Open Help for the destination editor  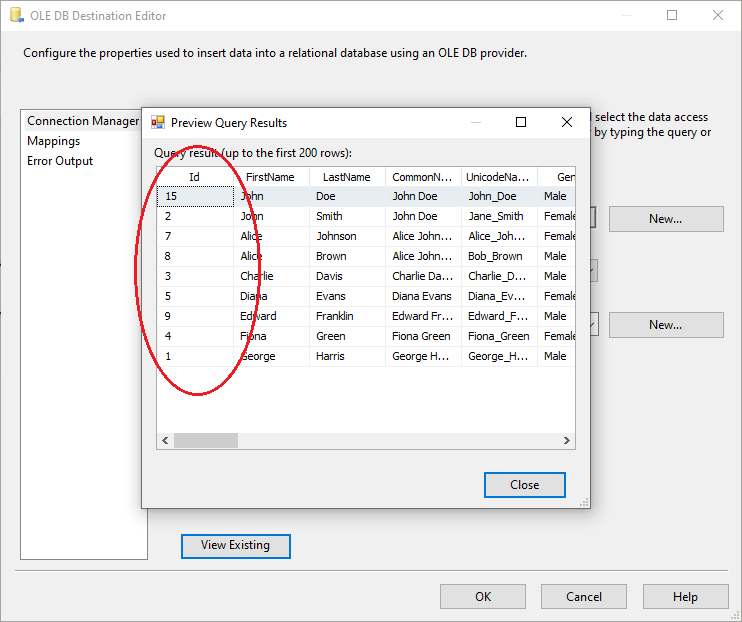coord(685,597)
